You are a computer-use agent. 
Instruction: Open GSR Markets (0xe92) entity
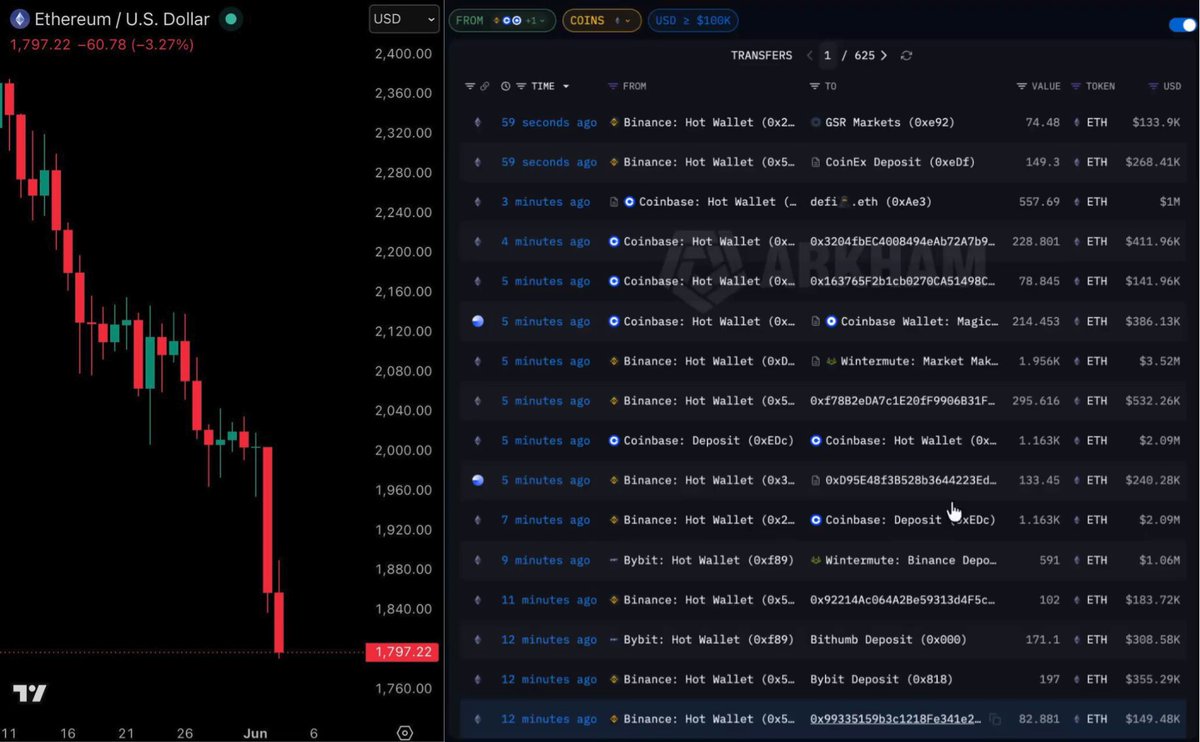pos(889,122)
